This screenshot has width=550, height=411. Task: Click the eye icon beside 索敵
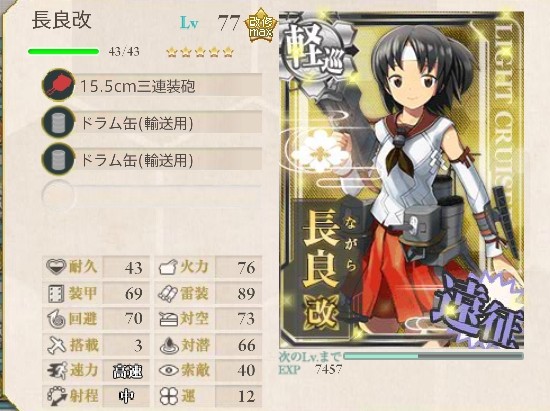pyautogui.click(x=169, y=370)
